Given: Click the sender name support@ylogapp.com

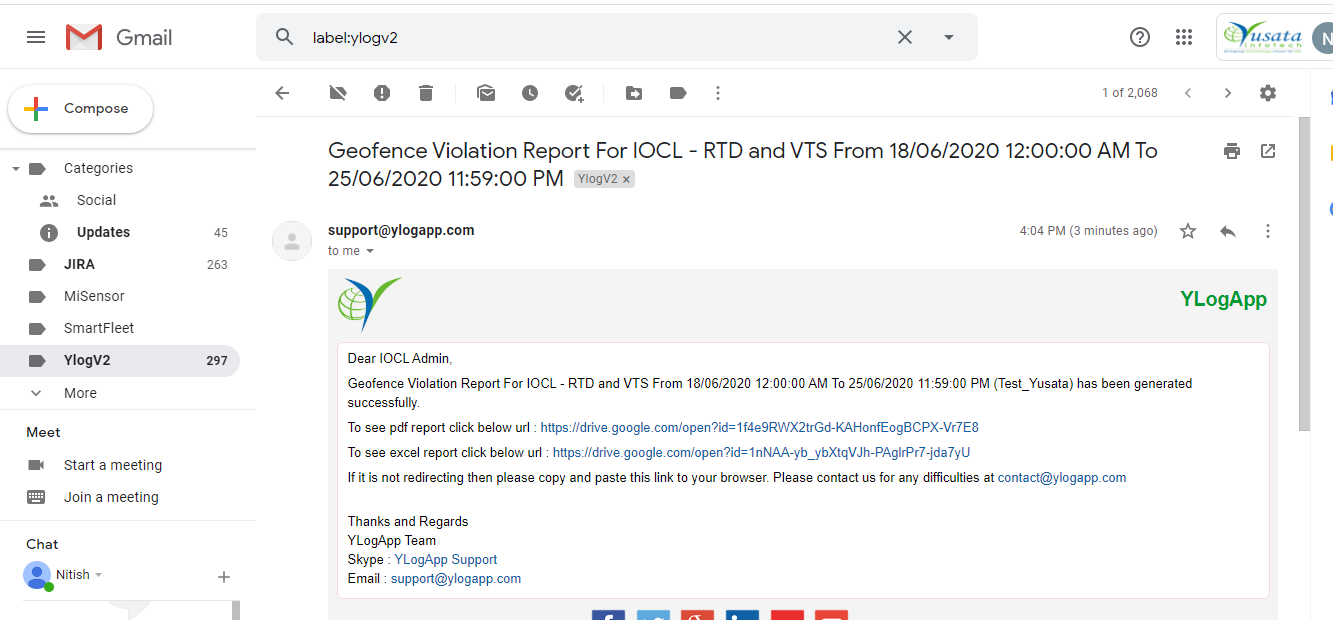Looking at the screenshot, I should tap(401, 230).
